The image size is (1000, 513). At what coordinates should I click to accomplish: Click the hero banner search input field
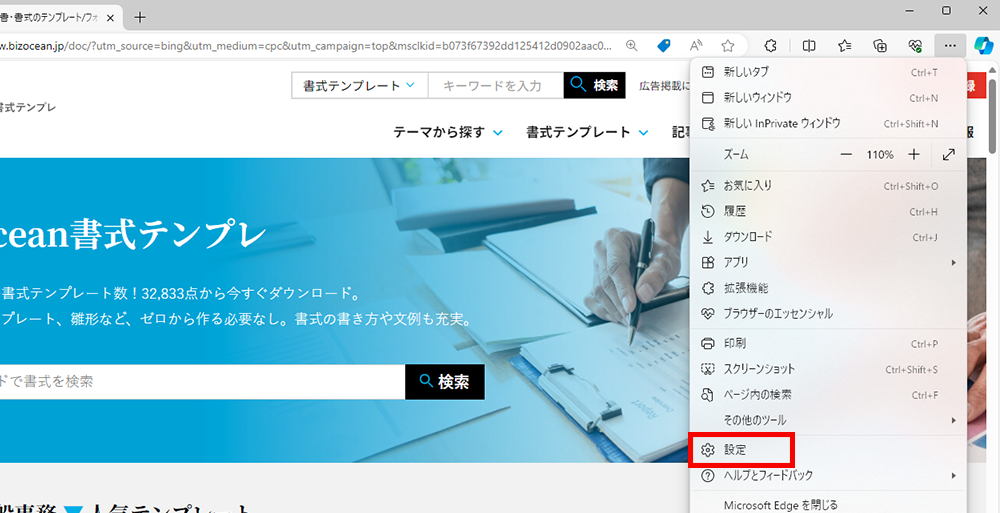click(201, 382)
